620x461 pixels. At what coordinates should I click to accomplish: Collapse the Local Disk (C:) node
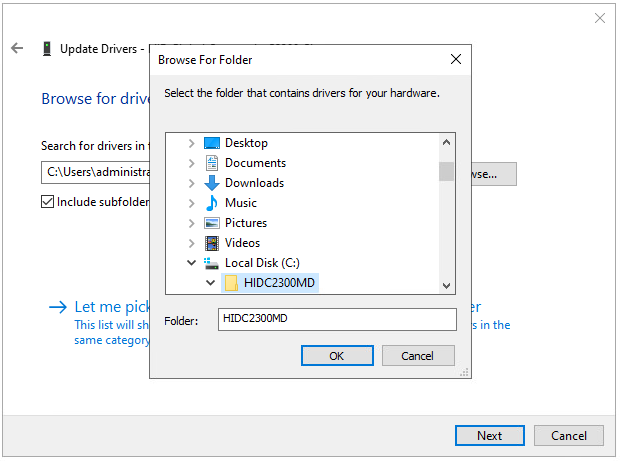[x=191, y=263]
